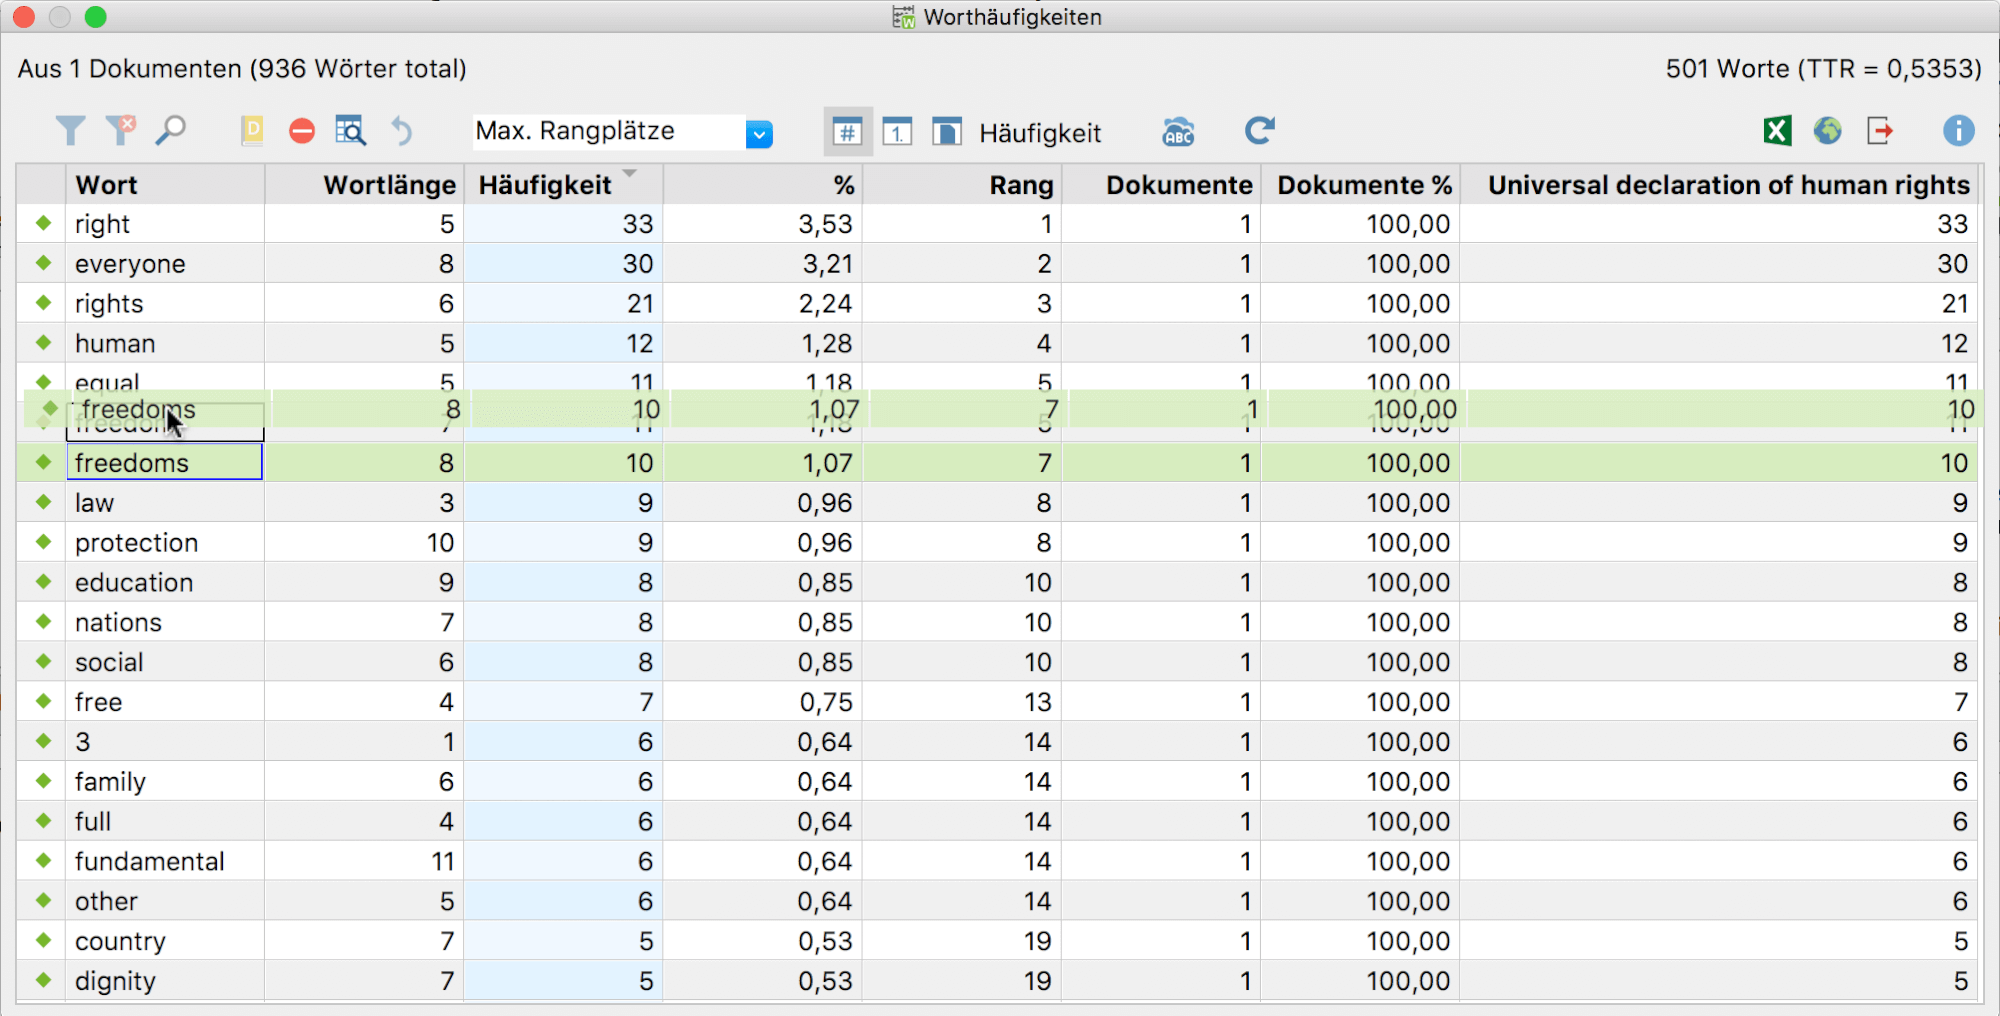The image size is (2000, 1016).
Task: Sort by Wort column header
Action: coord(166,185)
